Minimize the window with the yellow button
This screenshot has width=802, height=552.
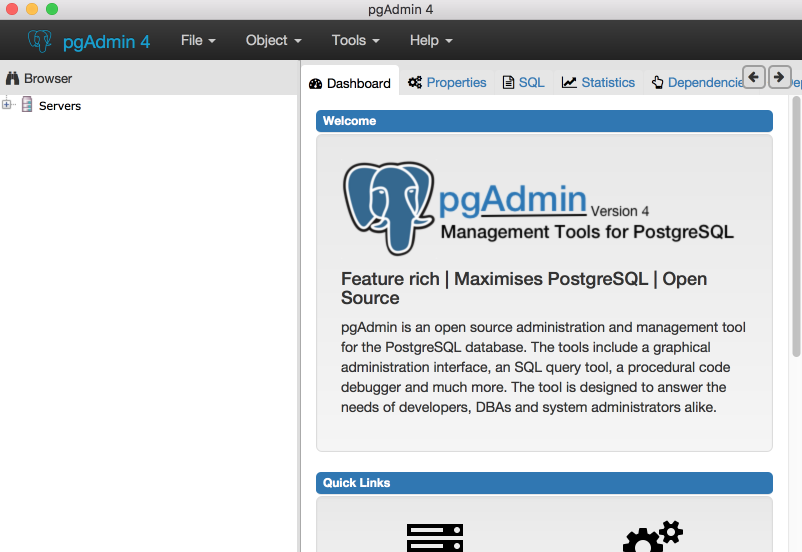coord(32,9)
